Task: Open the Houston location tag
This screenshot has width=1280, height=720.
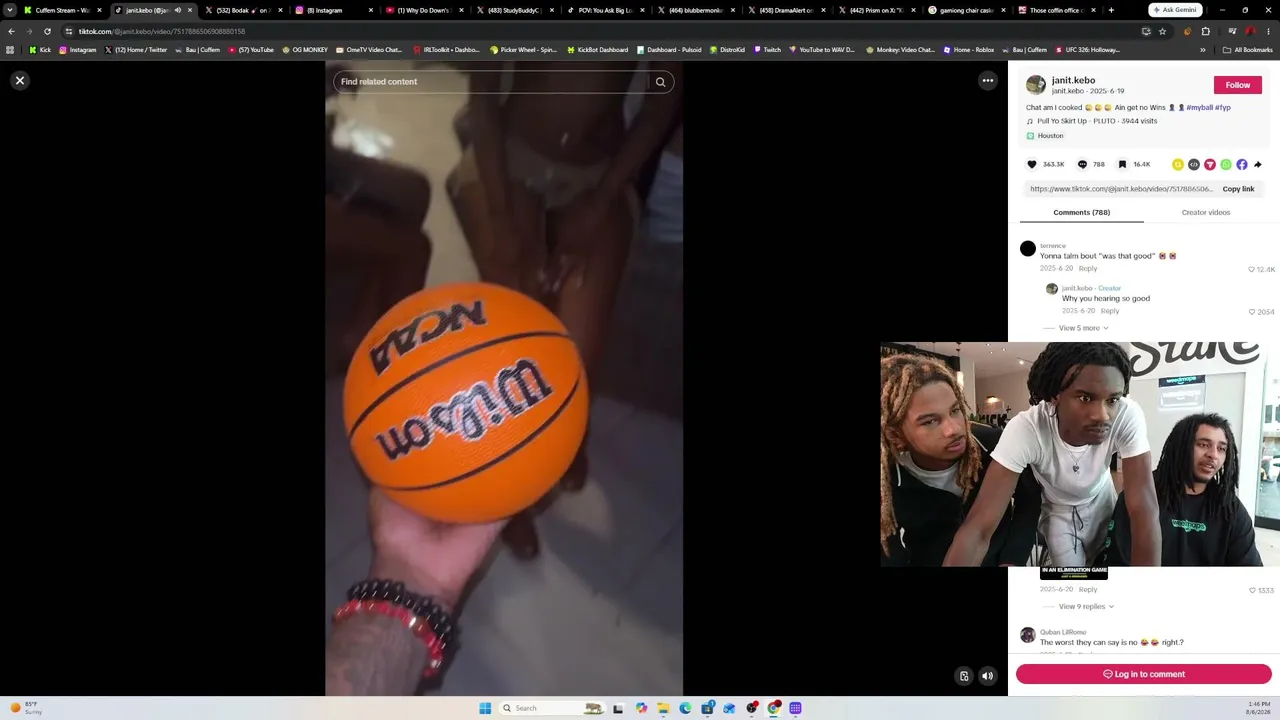Action: [x=1045, y=136]
